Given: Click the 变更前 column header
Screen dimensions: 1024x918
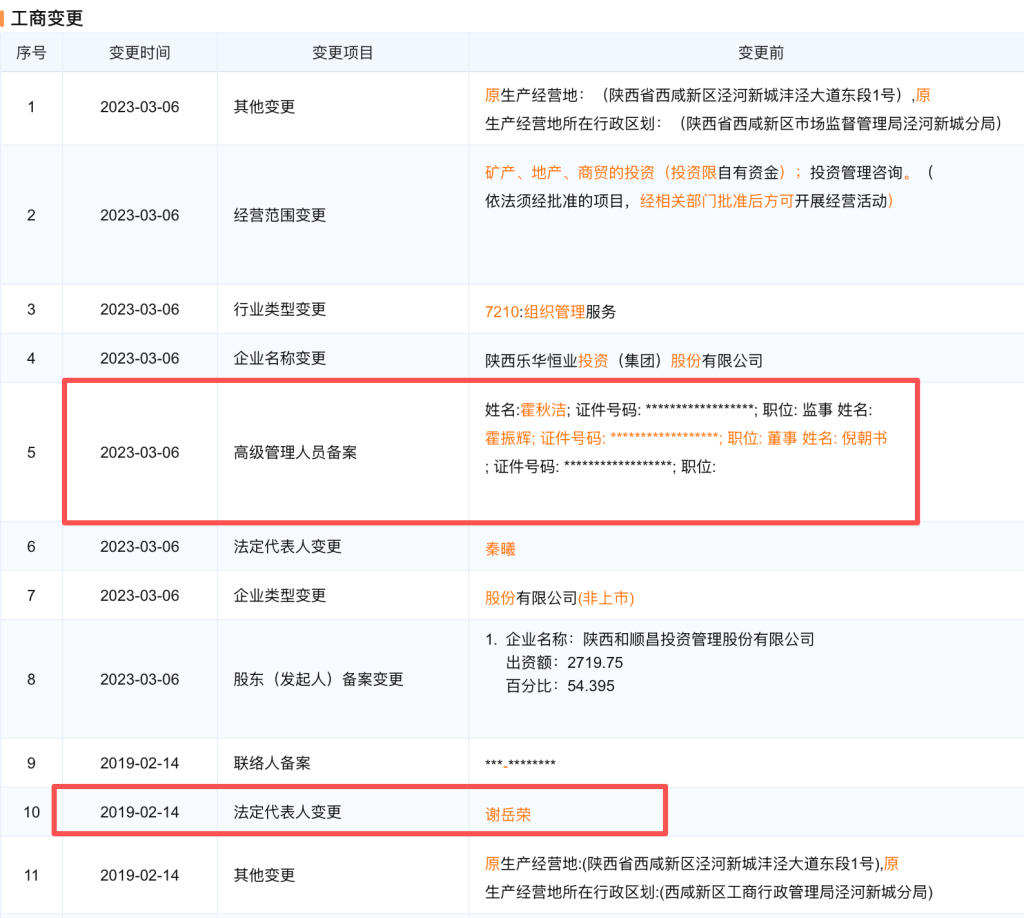Looking at the screenshot, I should (x=760, y=52).
